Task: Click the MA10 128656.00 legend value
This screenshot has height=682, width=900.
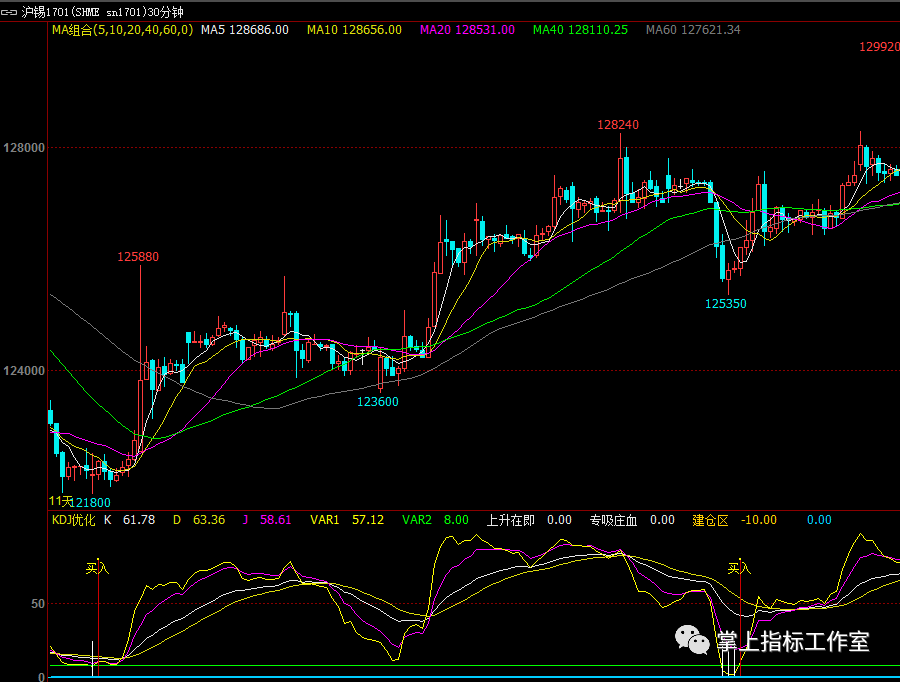Action: (x=354, y=30)
